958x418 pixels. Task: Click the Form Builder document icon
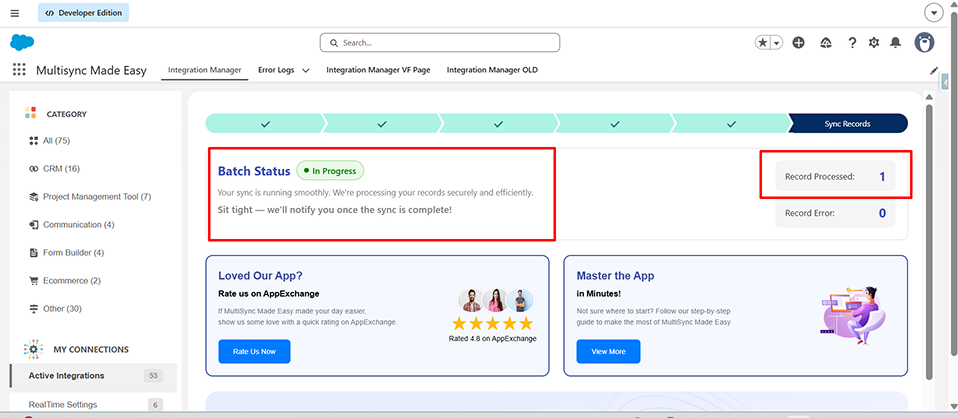[34, 252]
